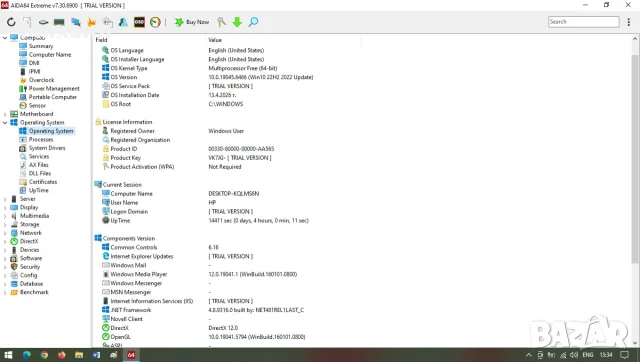640x362 pixels.
Task: Open Cache and Memory Benchmark icon
Action: (59, 22)
